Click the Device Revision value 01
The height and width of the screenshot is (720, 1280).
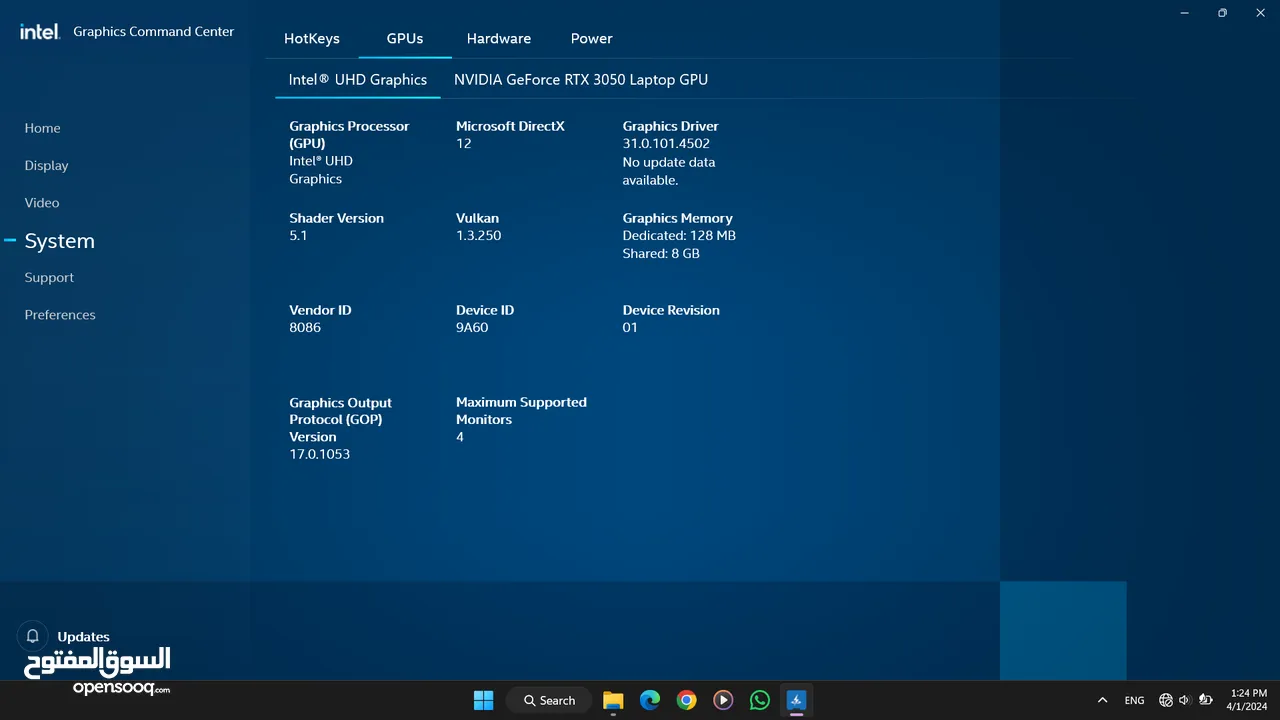pyautogui.click(x=630, y=327)
